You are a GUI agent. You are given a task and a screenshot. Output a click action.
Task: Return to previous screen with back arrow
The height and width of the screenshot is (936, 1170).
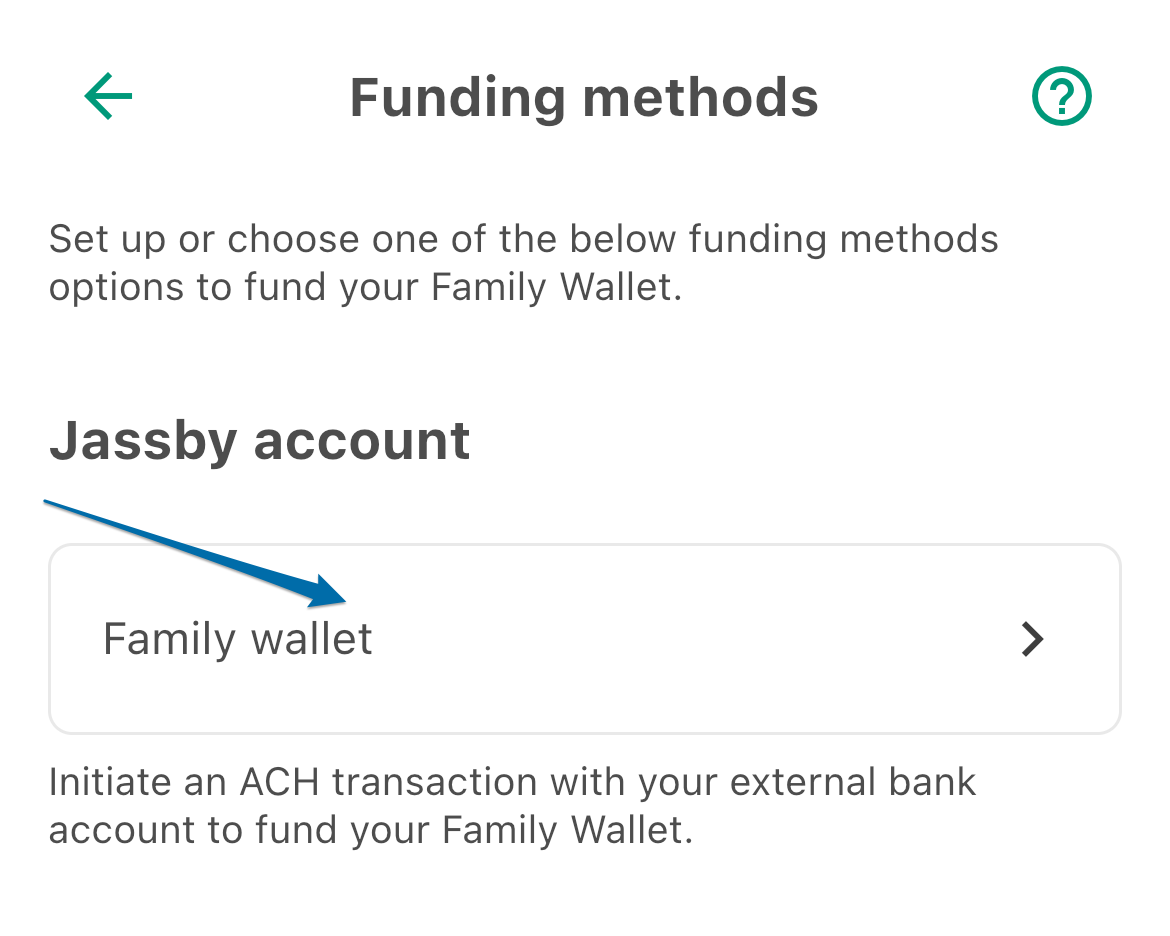108,96
